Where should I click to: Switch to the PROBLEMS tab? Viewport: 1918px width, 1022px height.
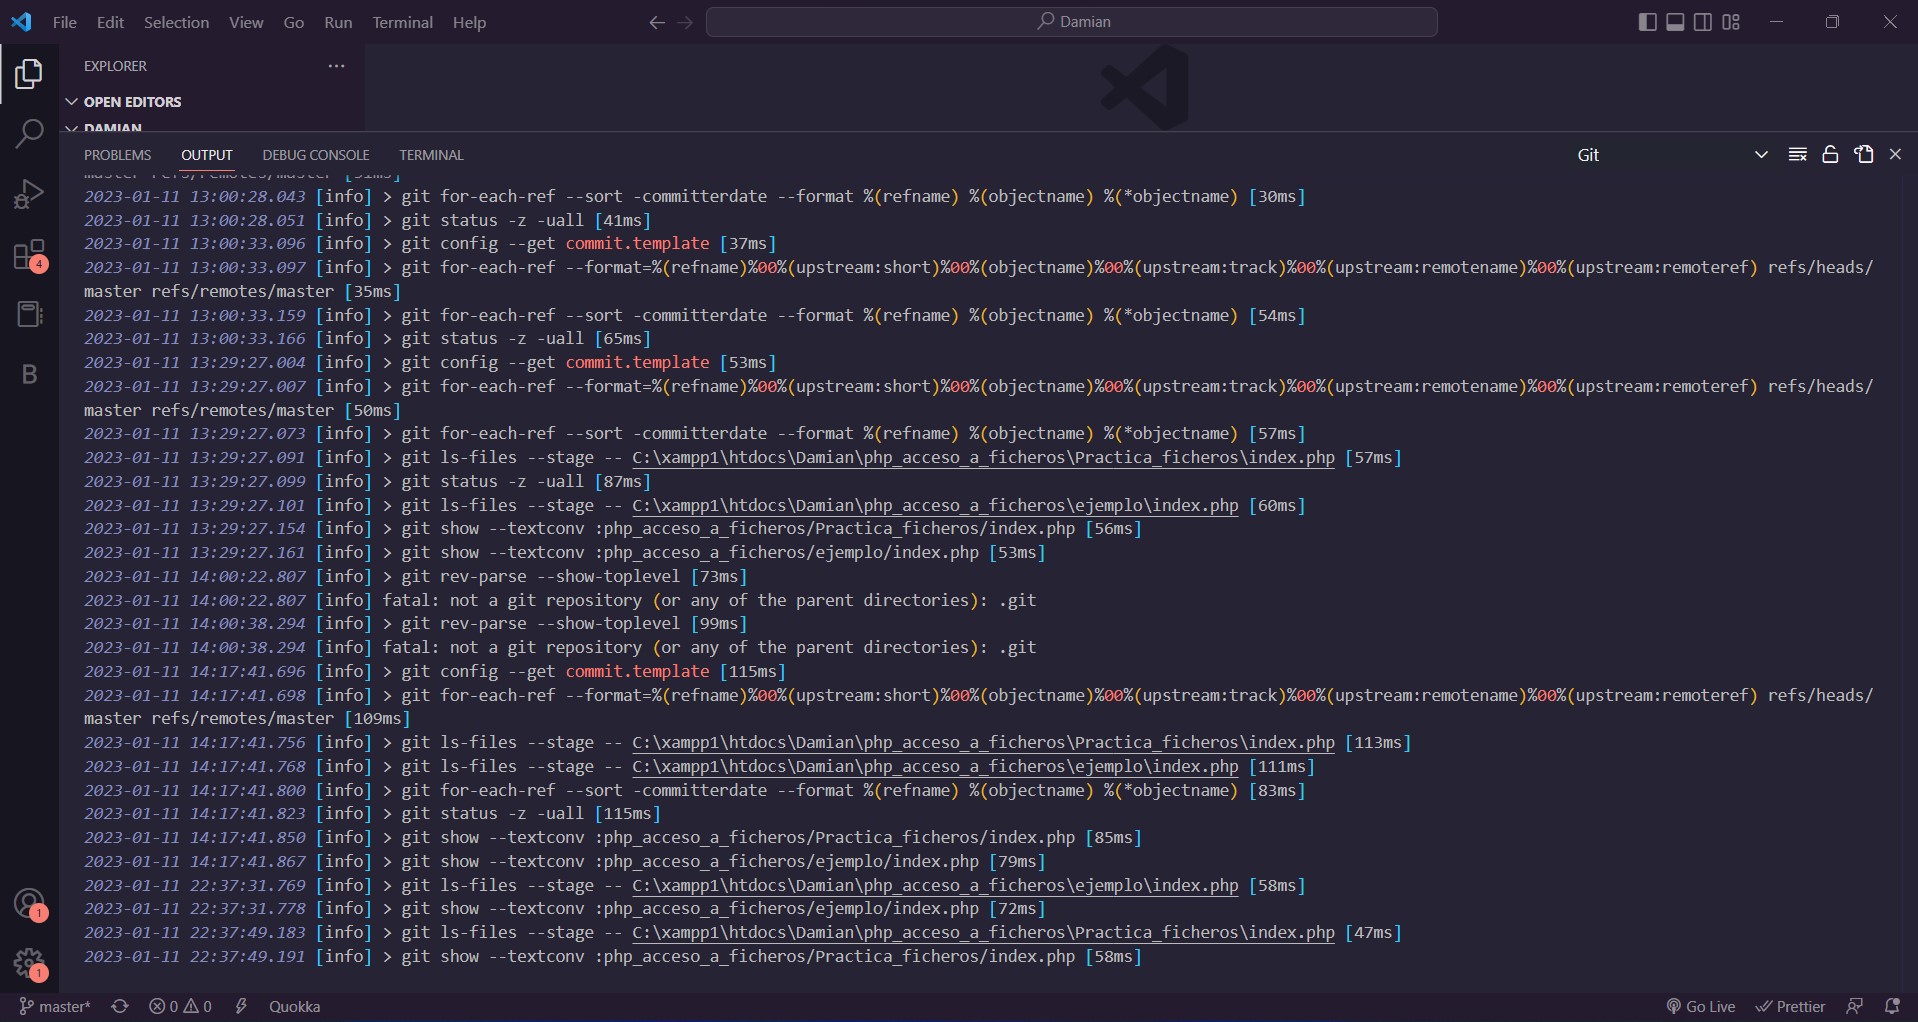[x=117, y=155]
